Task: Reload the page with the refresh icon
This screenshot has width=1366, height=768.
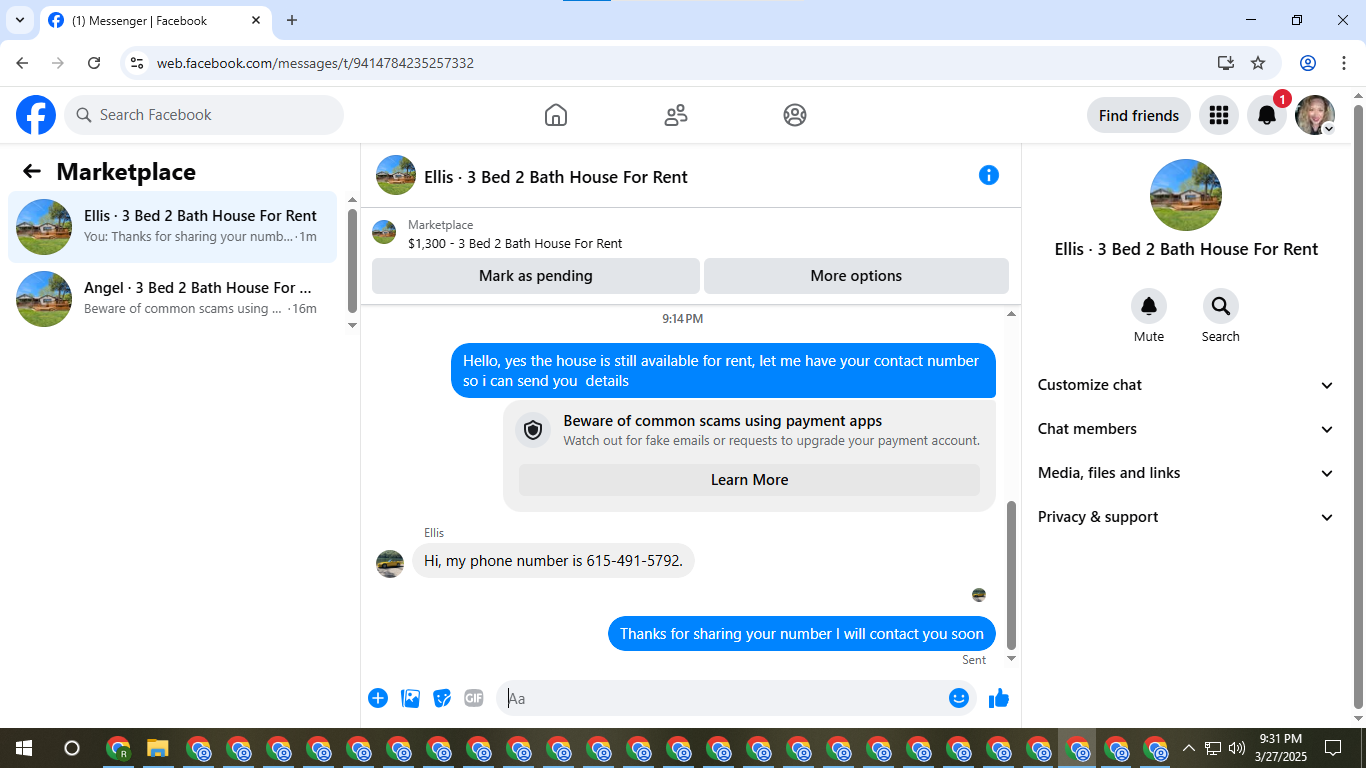Action: point(94,63)
